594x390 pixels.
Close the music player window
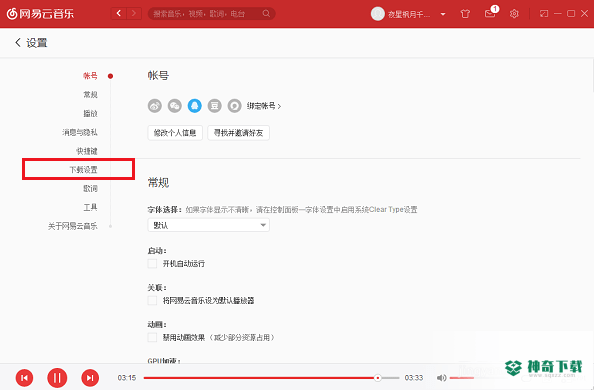click(x=585, y=14)
